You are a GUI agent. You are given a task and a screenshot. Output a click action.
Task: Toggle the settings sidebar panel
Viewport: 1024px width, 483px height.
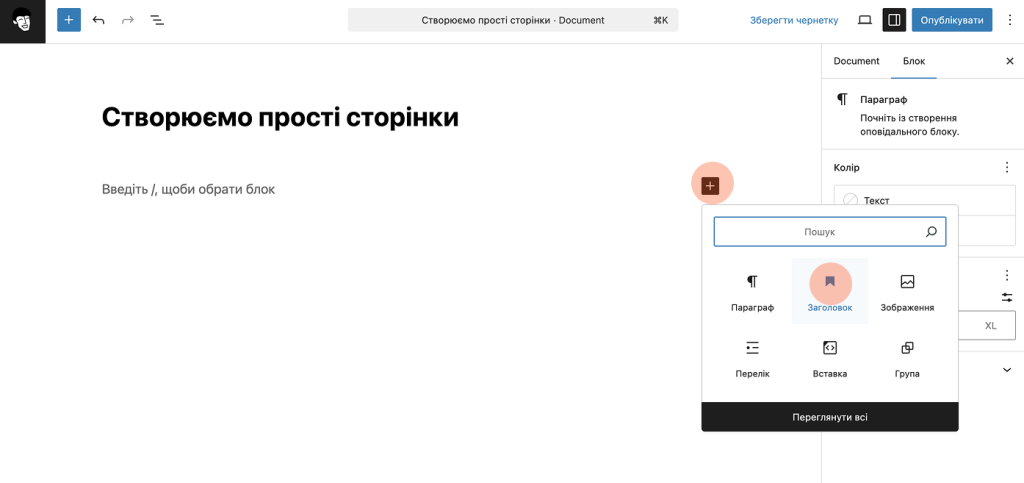click(894, 20)
